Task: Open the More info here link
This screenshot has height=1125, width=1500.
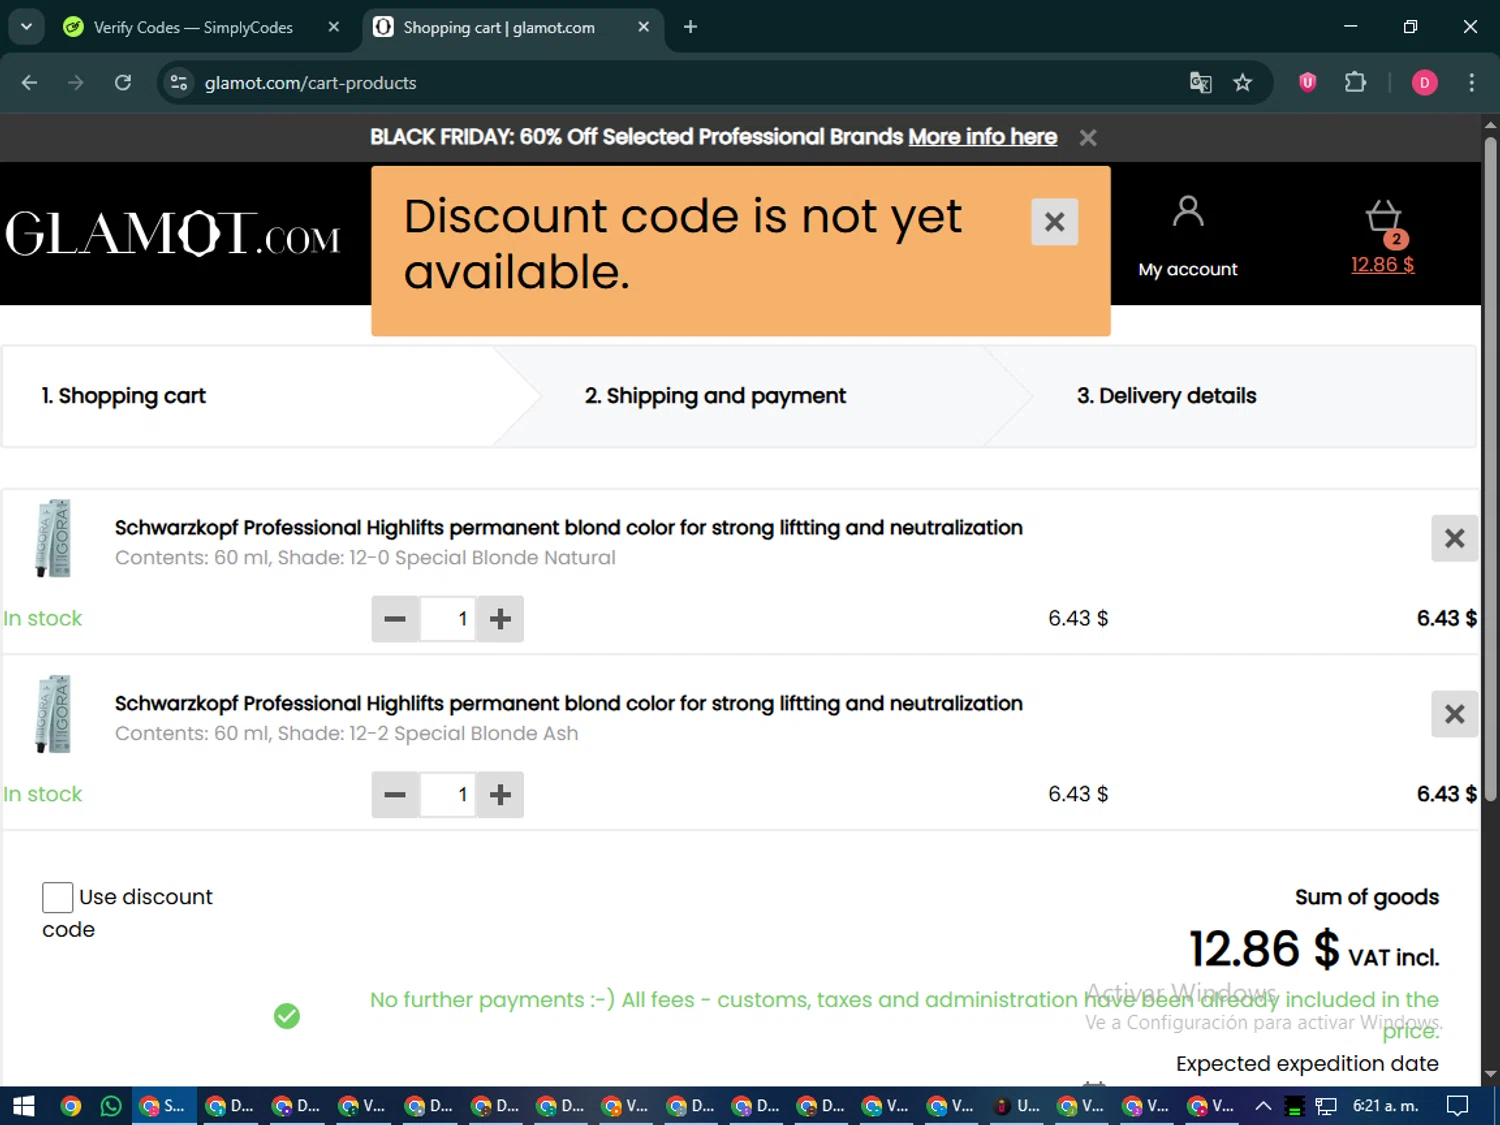Action: (982, 137)
